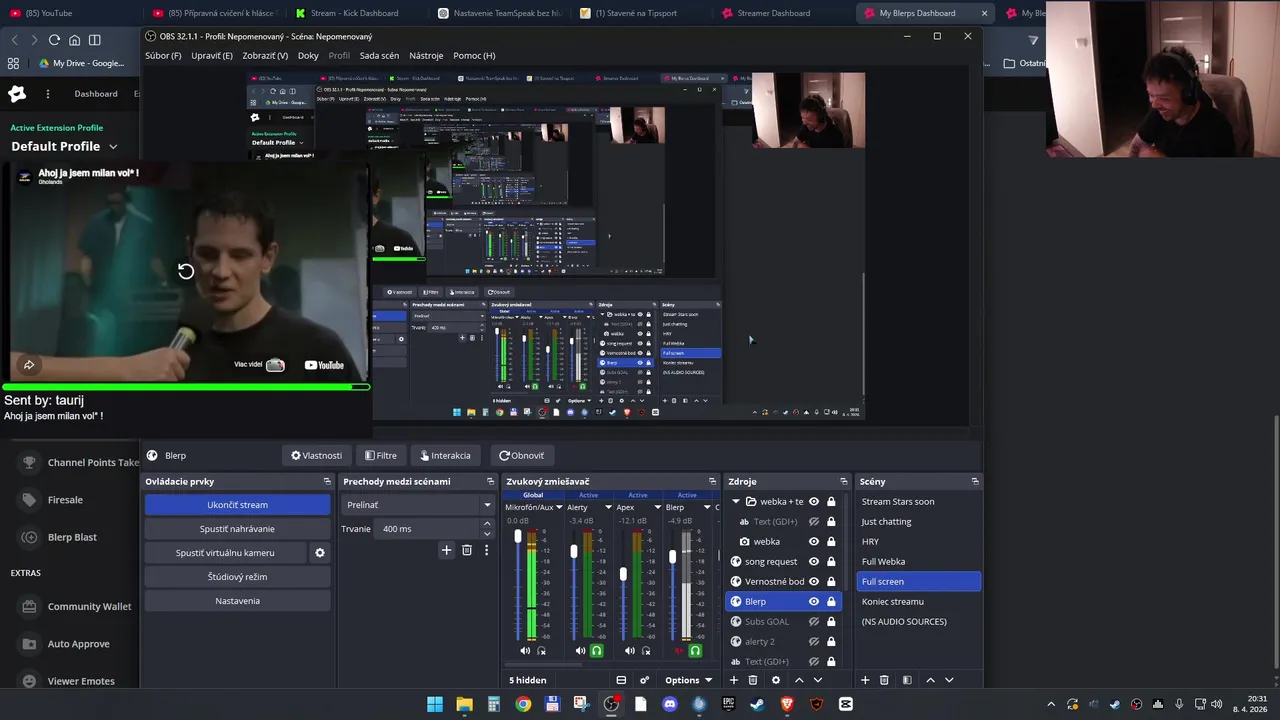Click Spustiť nahrávanie button
The height and width of the screenshot is (720, 1280).
point(237,529)
